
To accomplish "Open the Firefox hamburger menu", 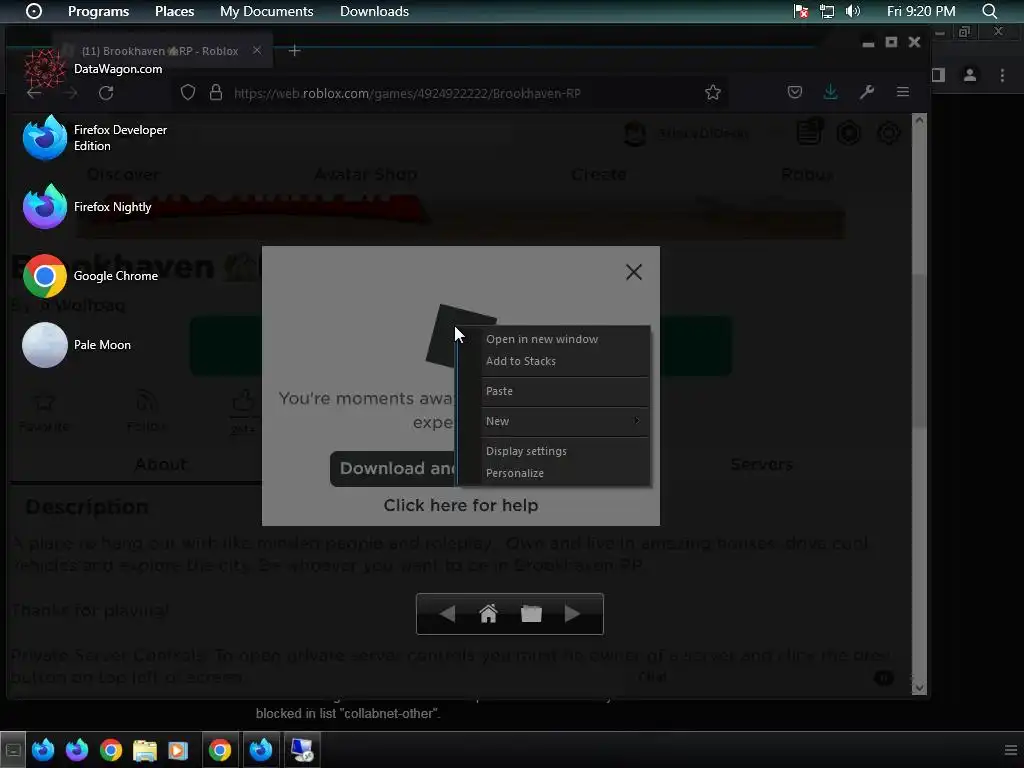I will click(x=903, y=92).
